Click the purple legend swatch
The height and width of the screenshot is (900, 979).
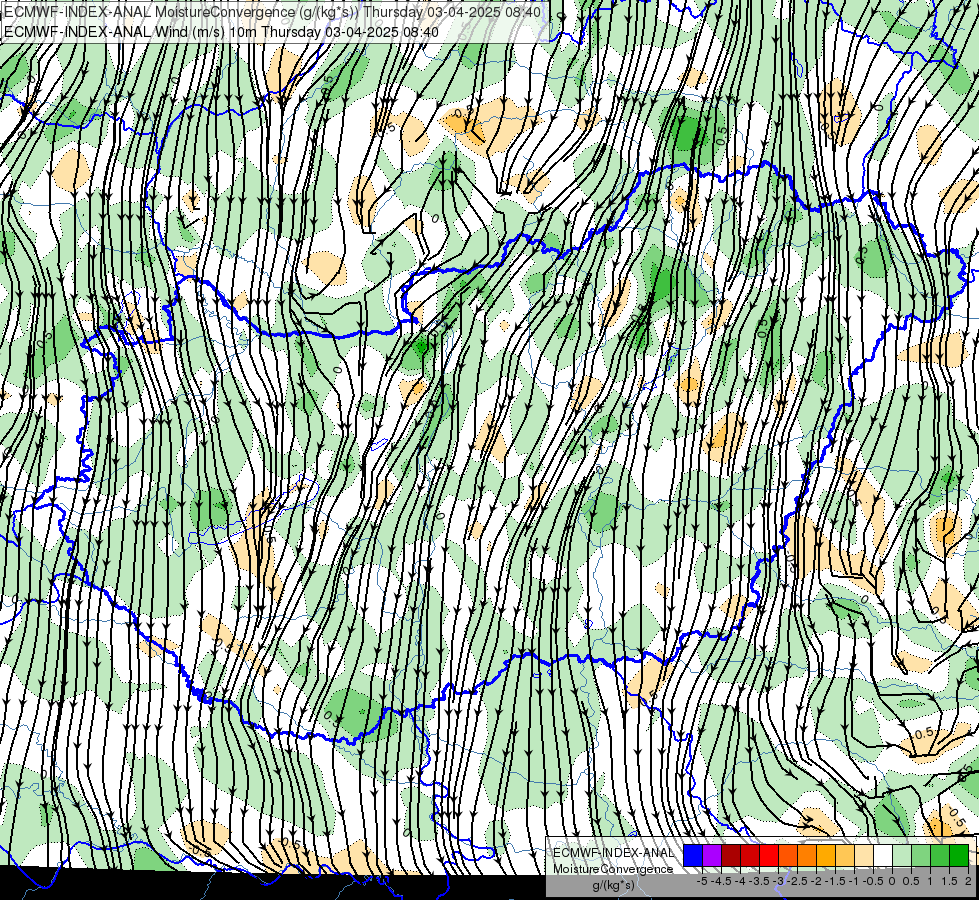(x=712, y=856)
